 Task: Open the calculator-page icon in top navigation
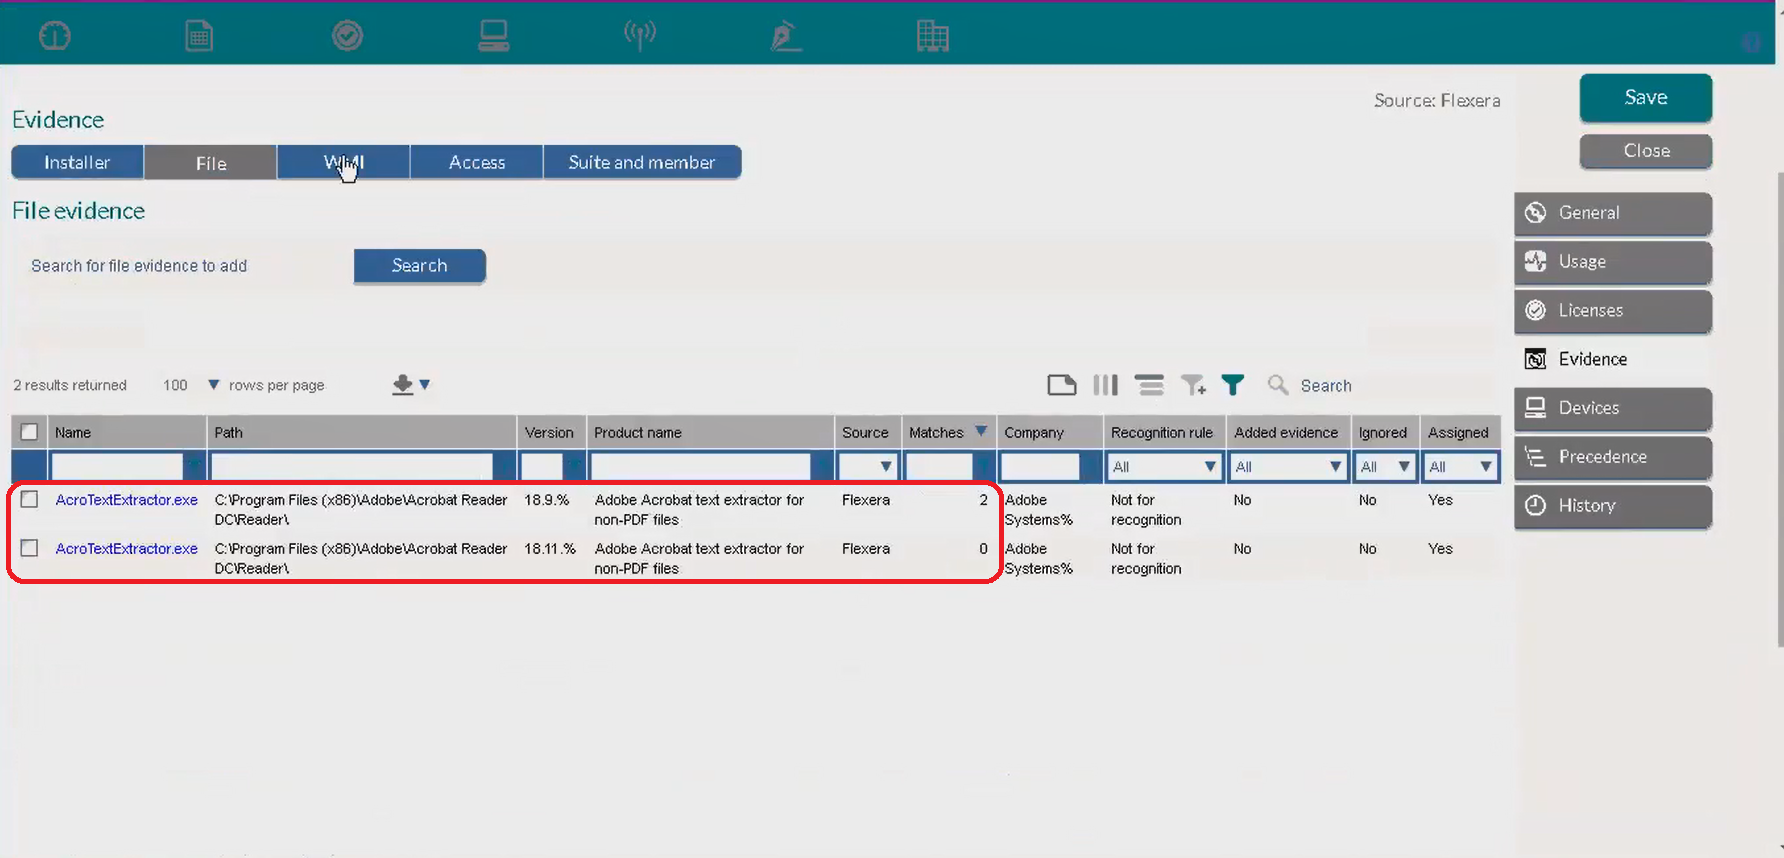coord(199,36)
